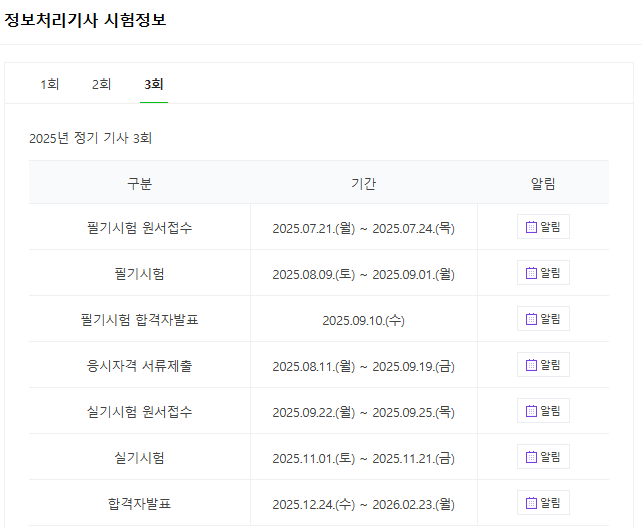Click period 2025.08.09.(토) ~ 2025.09.01.(월)

(x=364, y=274)
